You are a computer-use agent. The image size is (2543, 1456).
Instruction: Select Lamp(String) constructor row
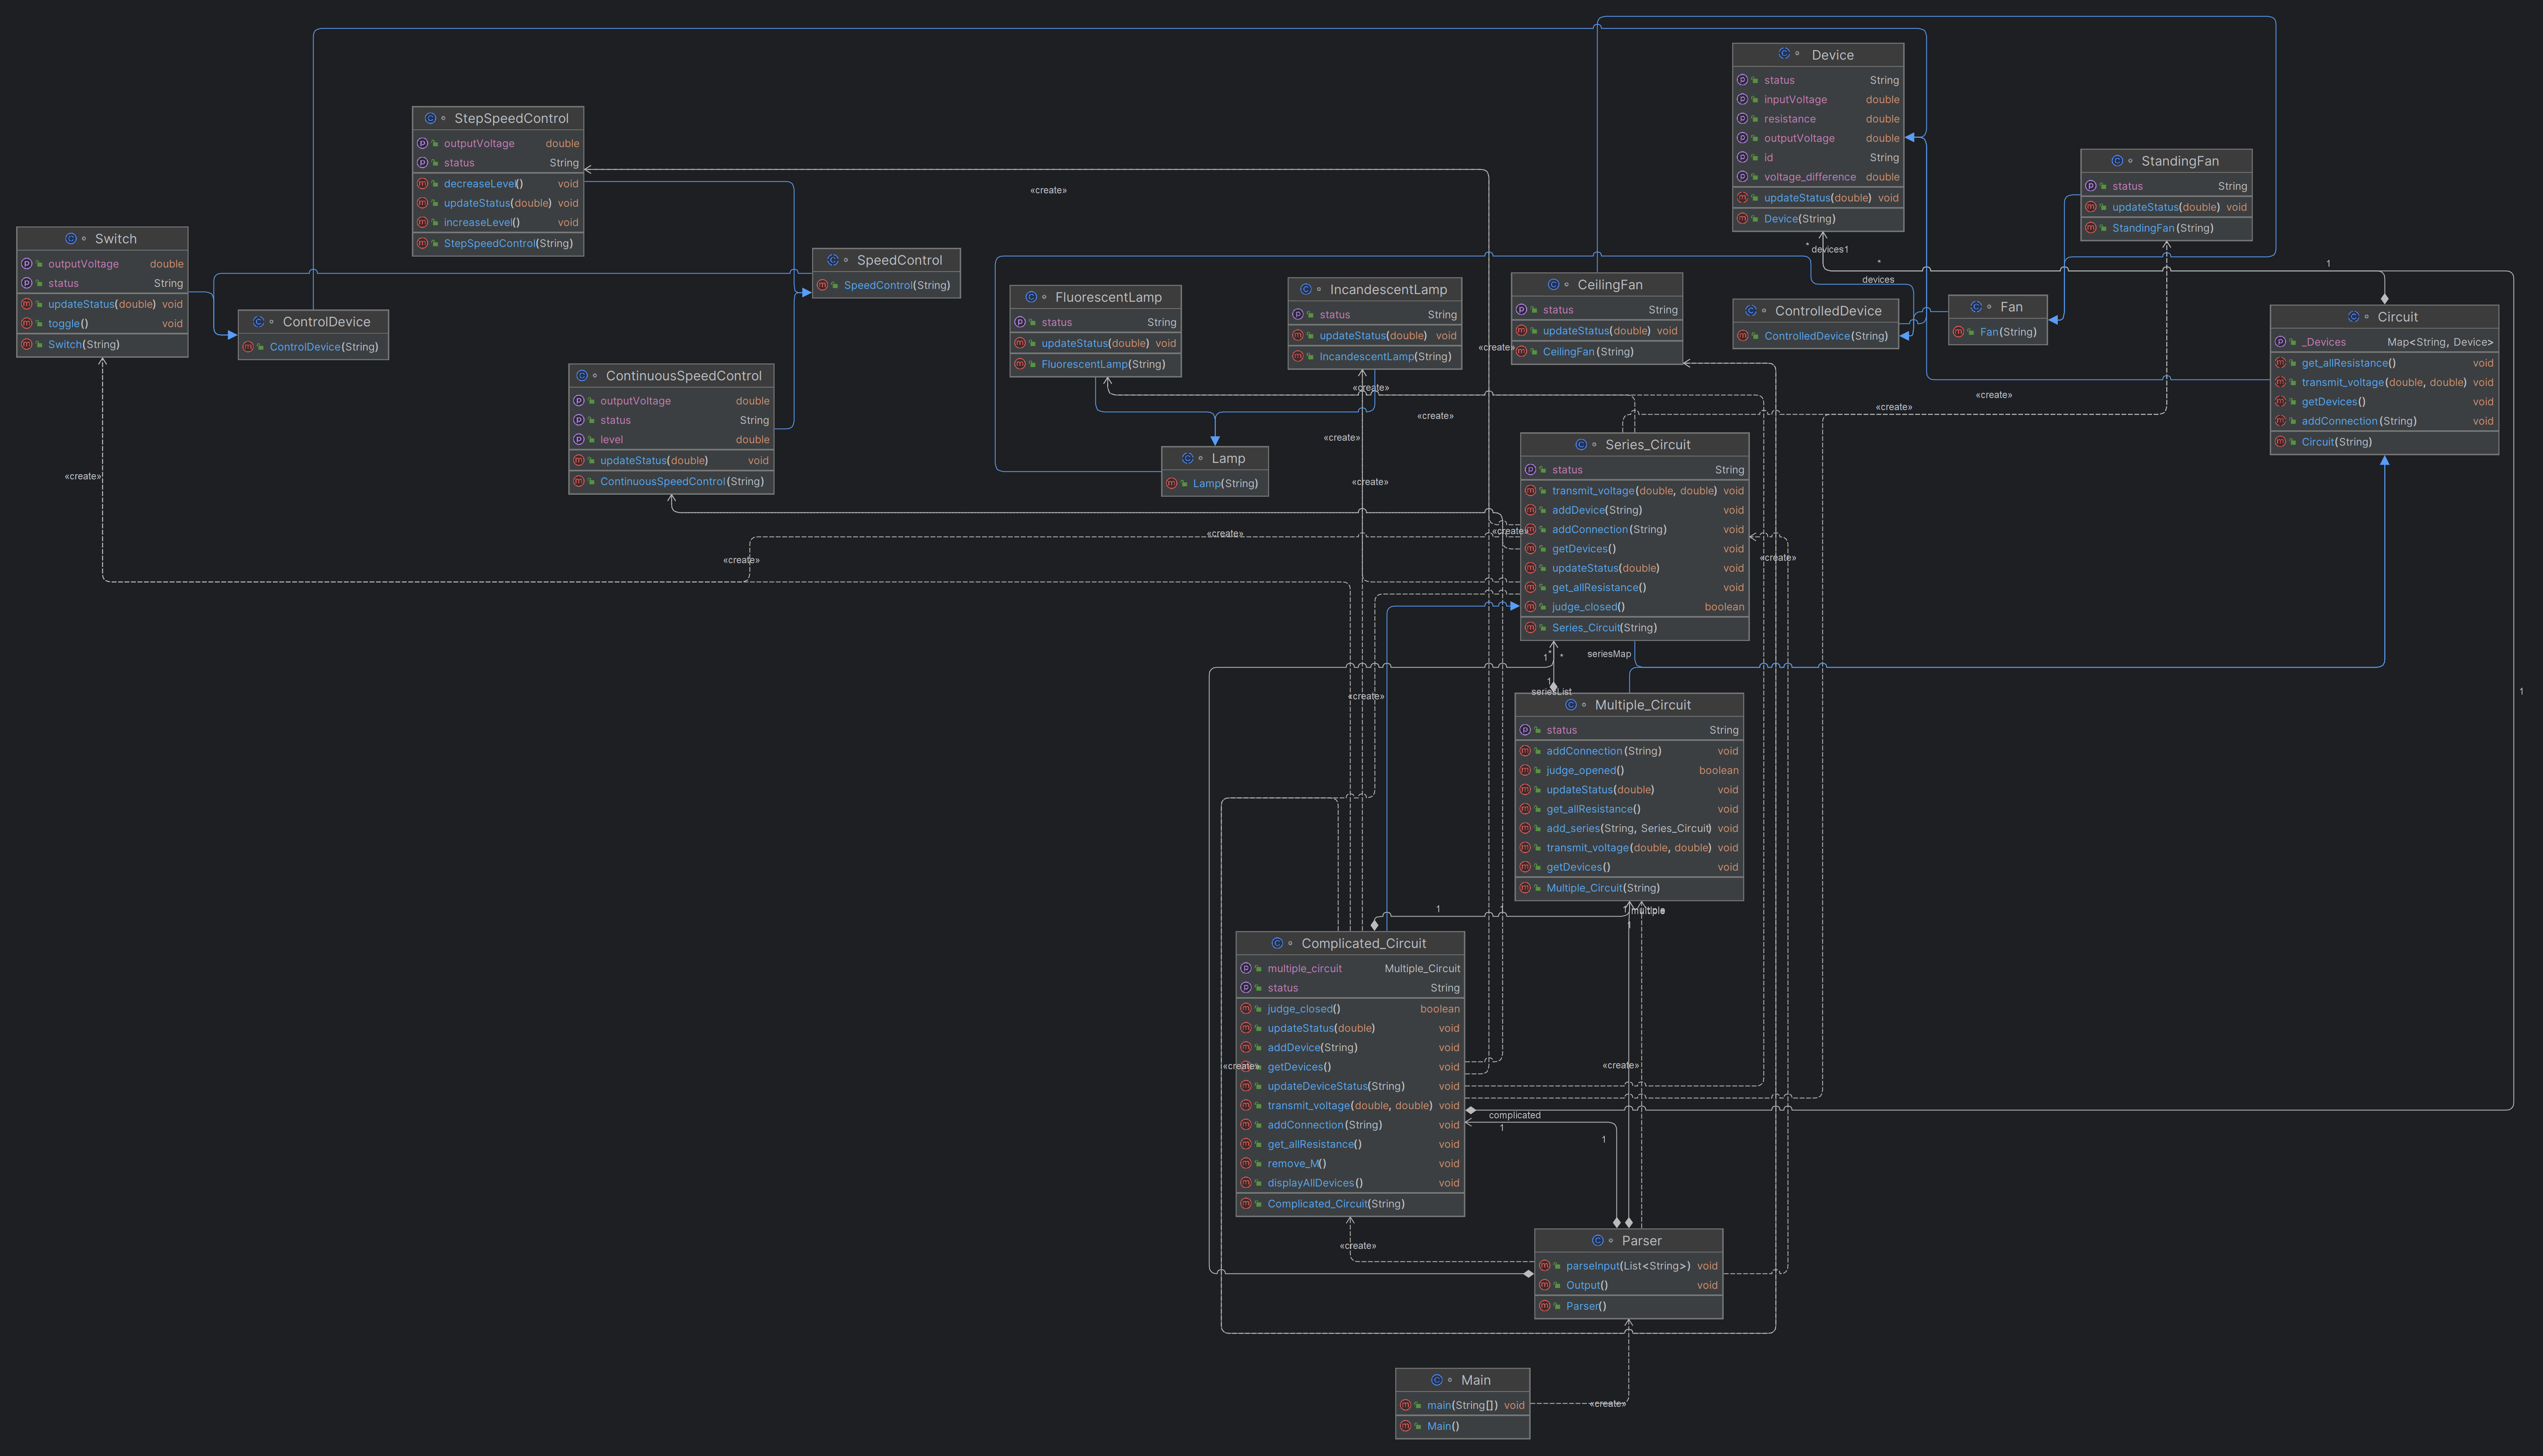point(1215,484)
